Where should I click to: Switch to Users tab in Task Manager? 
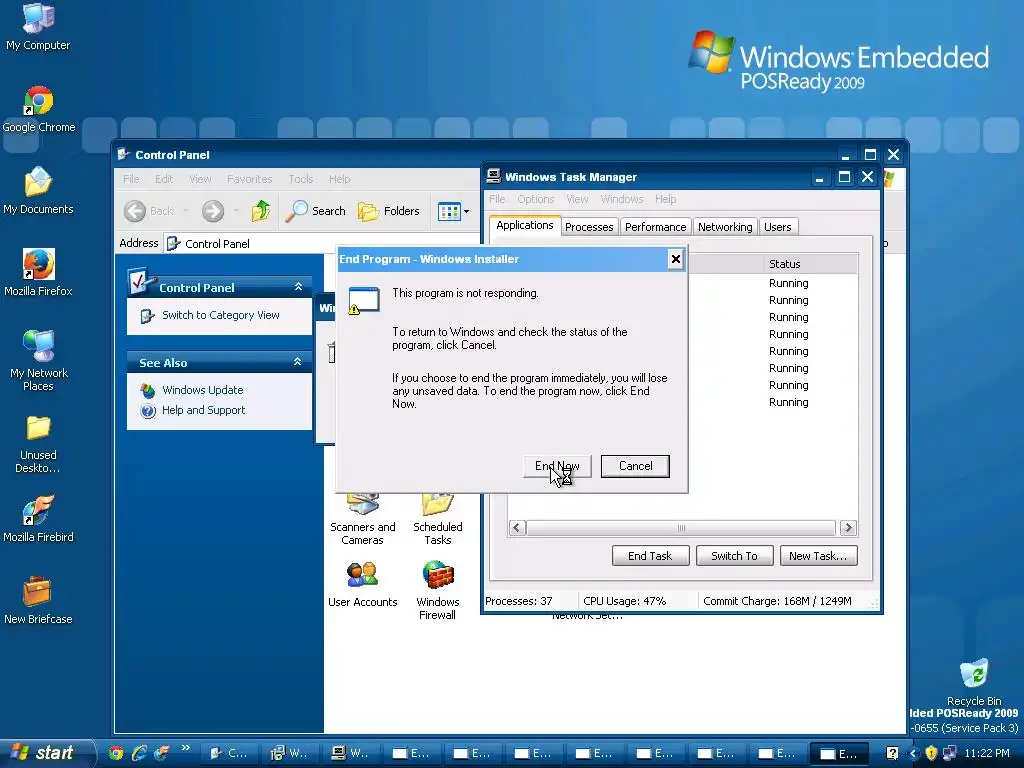pos(777,227)
